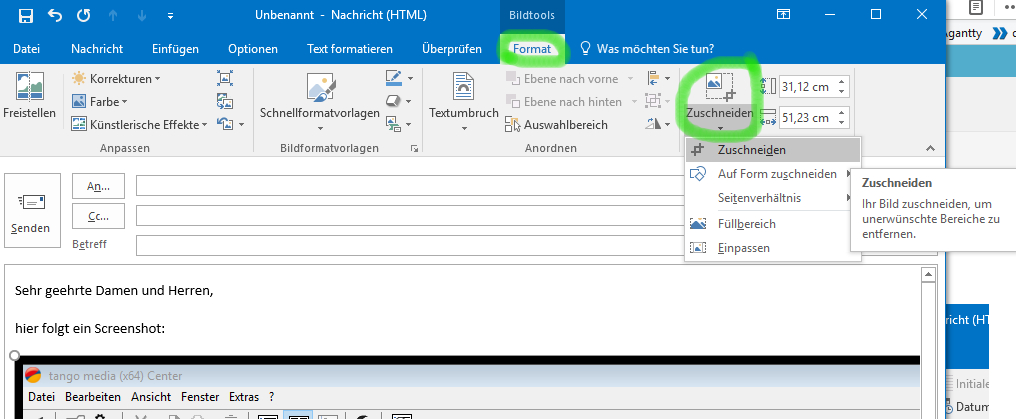1016x419 pixels.
Task: Choose Einpassen in the crop menu
Action: 743,248
